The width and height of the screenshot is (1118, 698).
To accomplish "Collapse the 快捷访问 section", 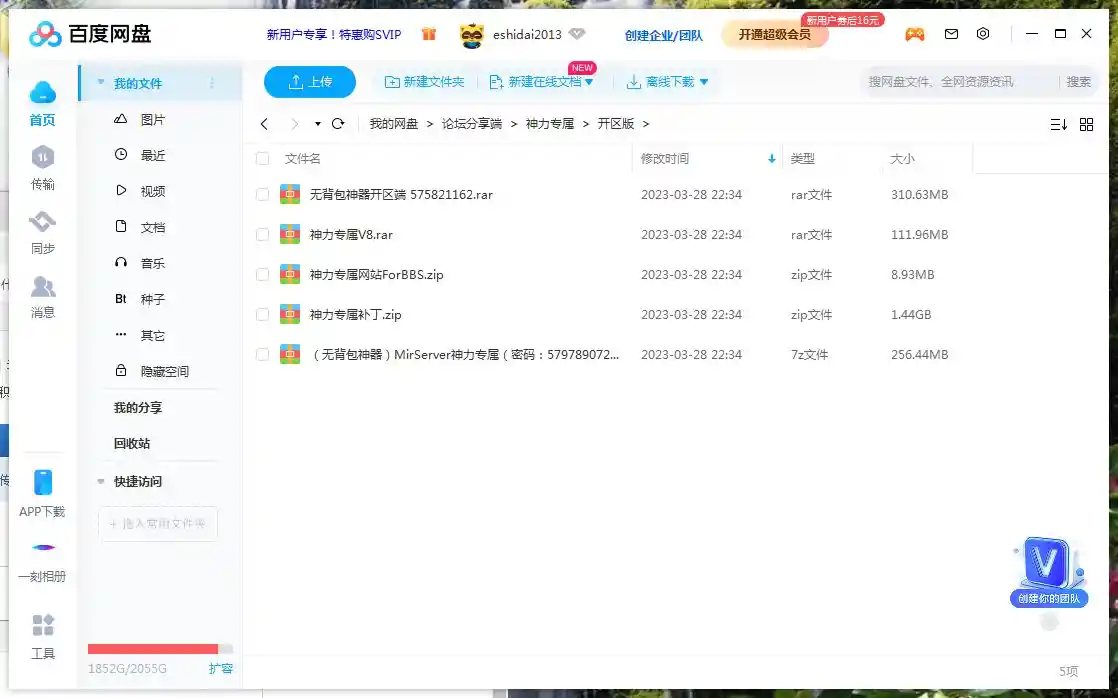I will coord(101,482).
